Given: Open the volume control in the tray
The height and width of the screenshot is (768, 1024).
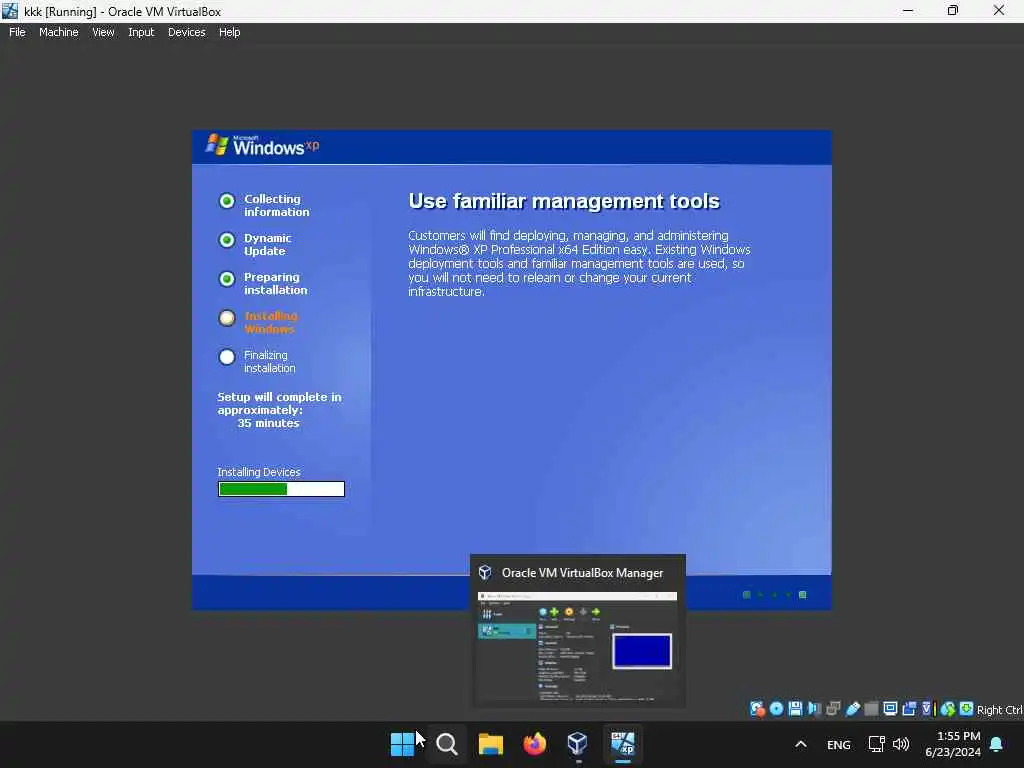Looking at the screenshot, I should point(901,744).
